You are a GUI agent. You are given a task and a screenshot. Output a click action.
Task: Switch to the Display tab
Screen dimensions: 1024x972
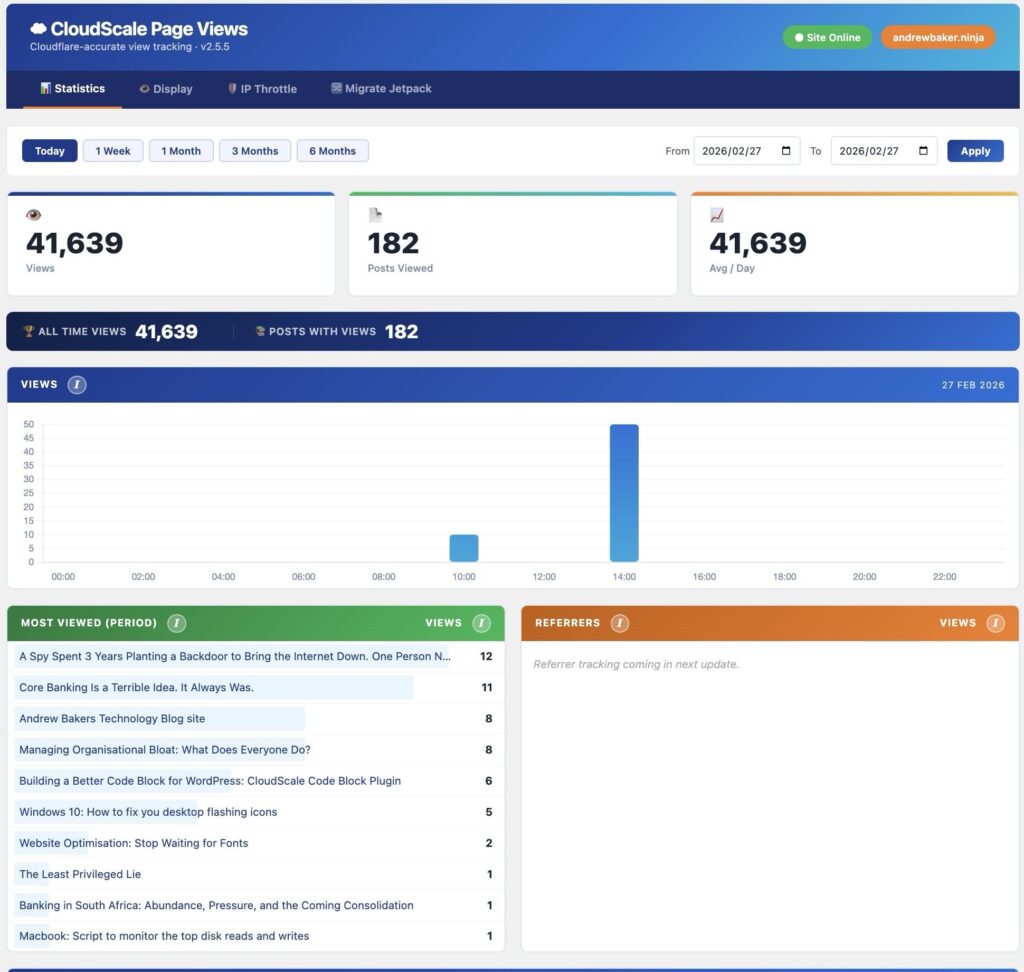tap(165, 88)
